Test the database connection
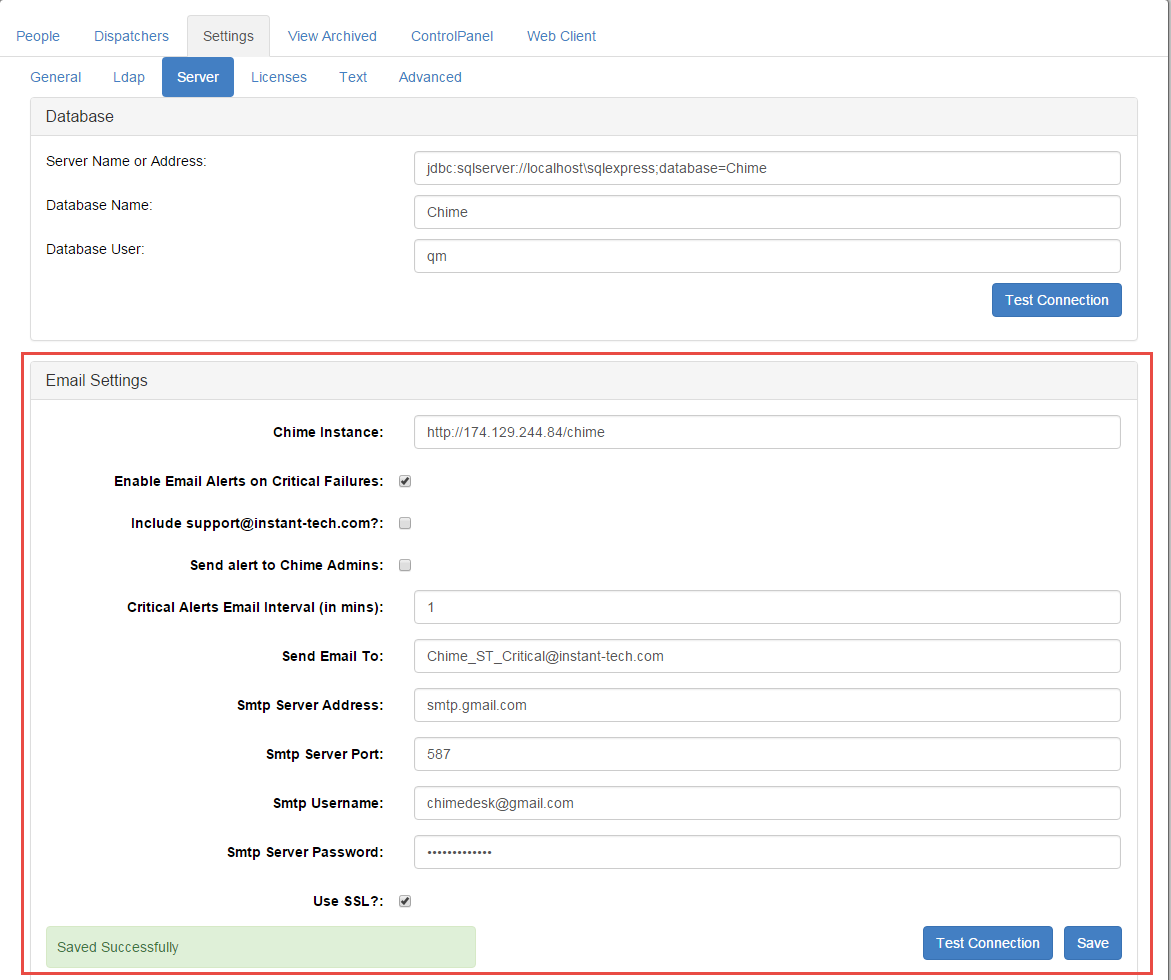1171x980 pixels. point(1057,300)
